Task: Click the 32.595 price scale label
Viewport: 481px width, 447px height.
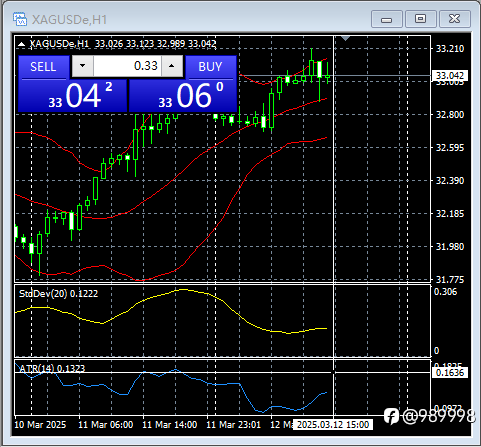Action: click(x=450, y=148)
